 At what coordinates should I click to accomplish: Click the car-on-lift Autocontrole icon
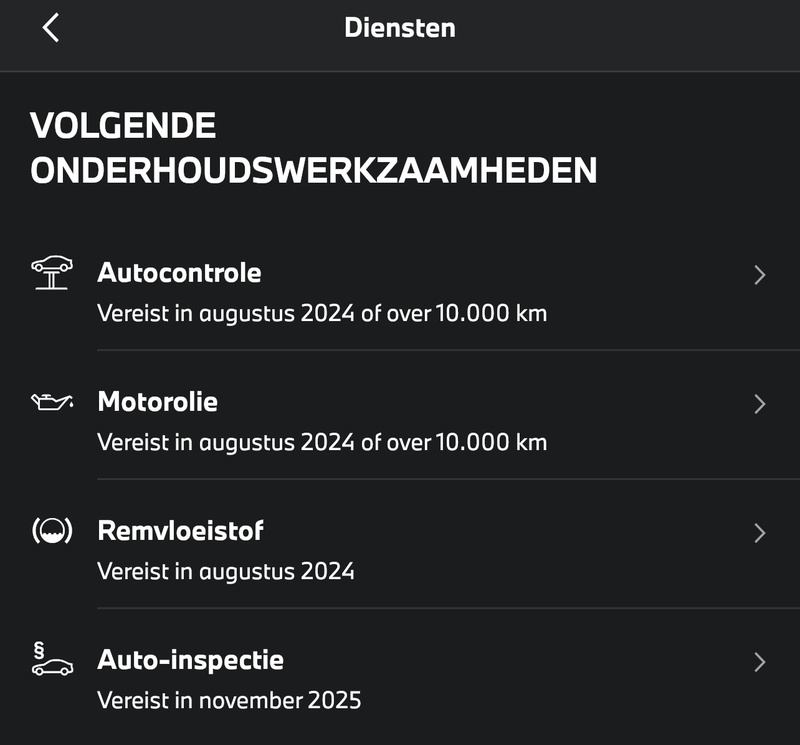click(52, 272)
